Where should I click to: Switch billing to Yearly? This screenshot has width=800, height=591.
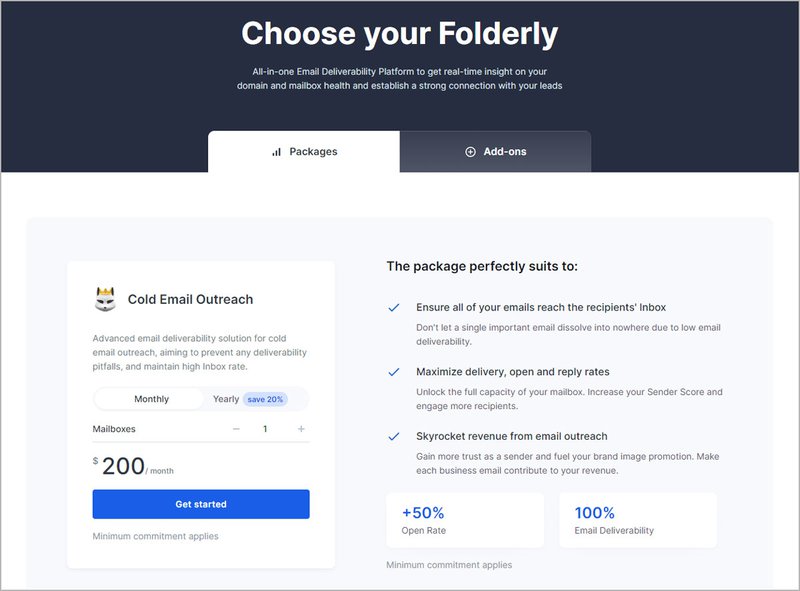pos(227,398)
